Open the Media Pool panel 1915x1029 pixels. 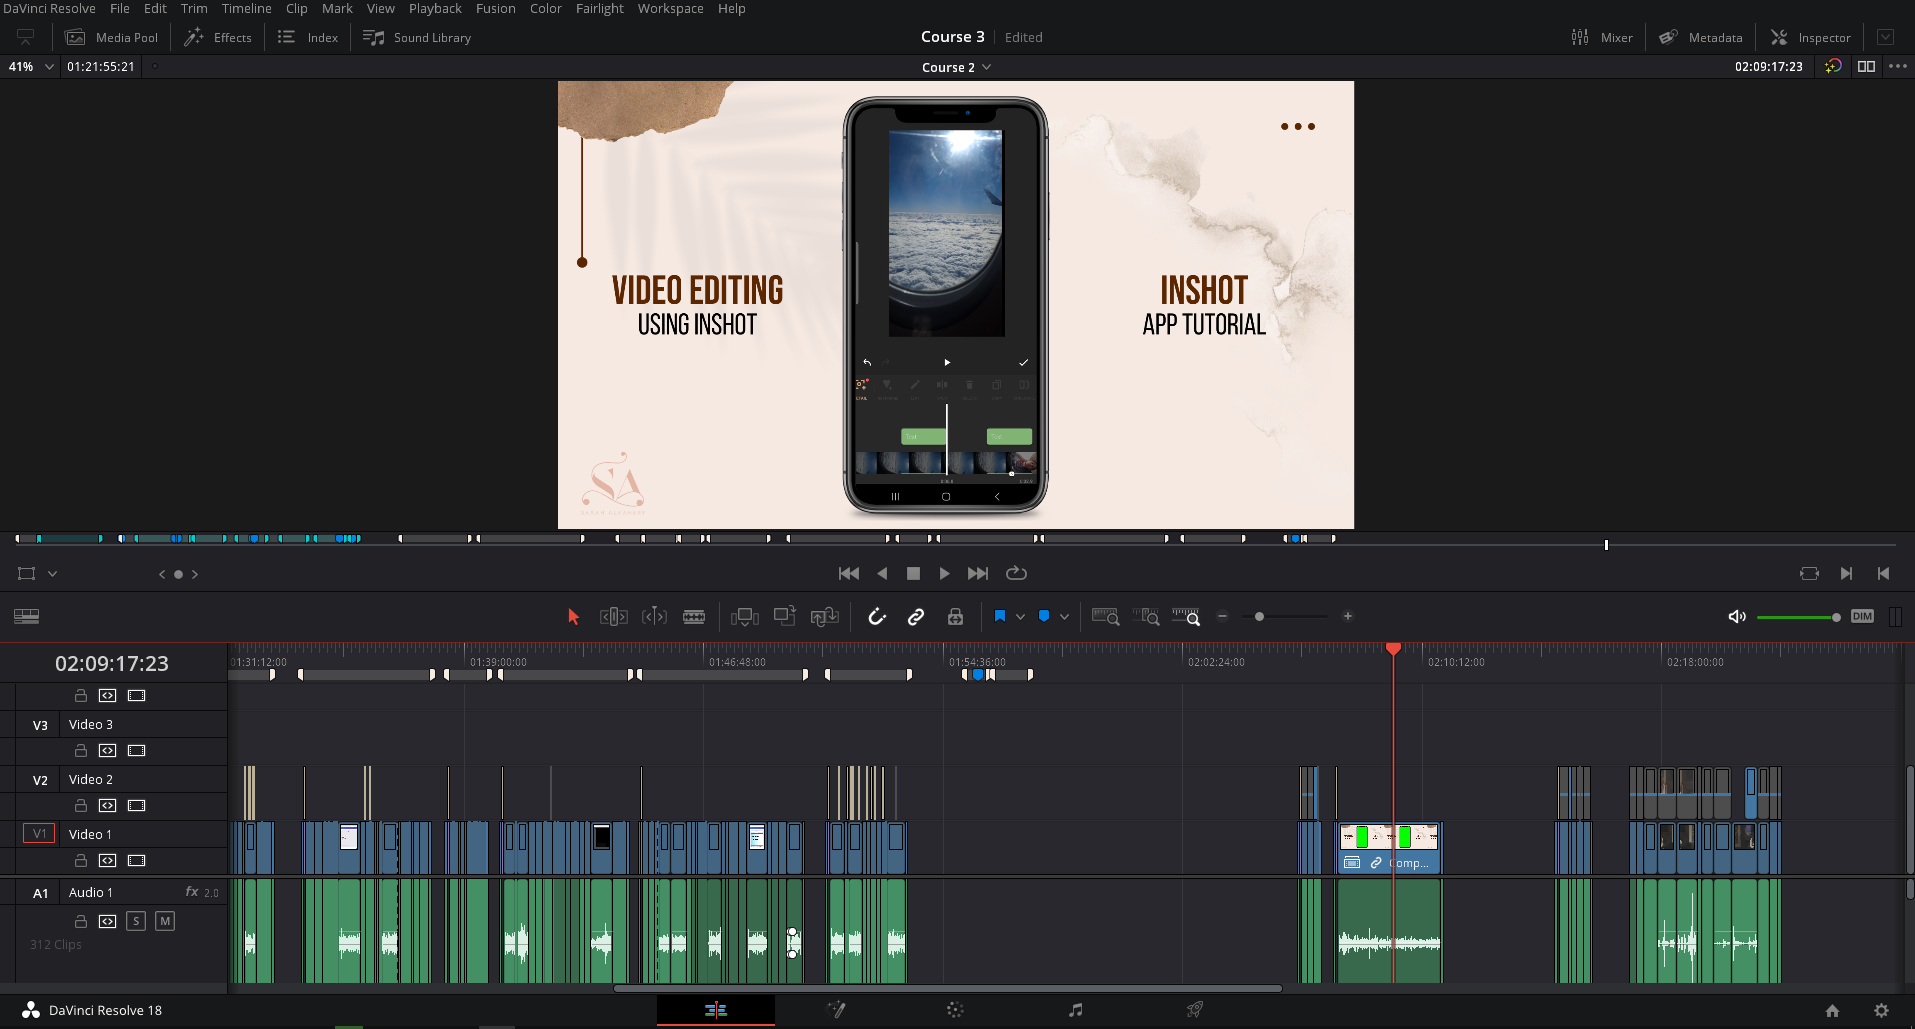(x=112, y=37)
